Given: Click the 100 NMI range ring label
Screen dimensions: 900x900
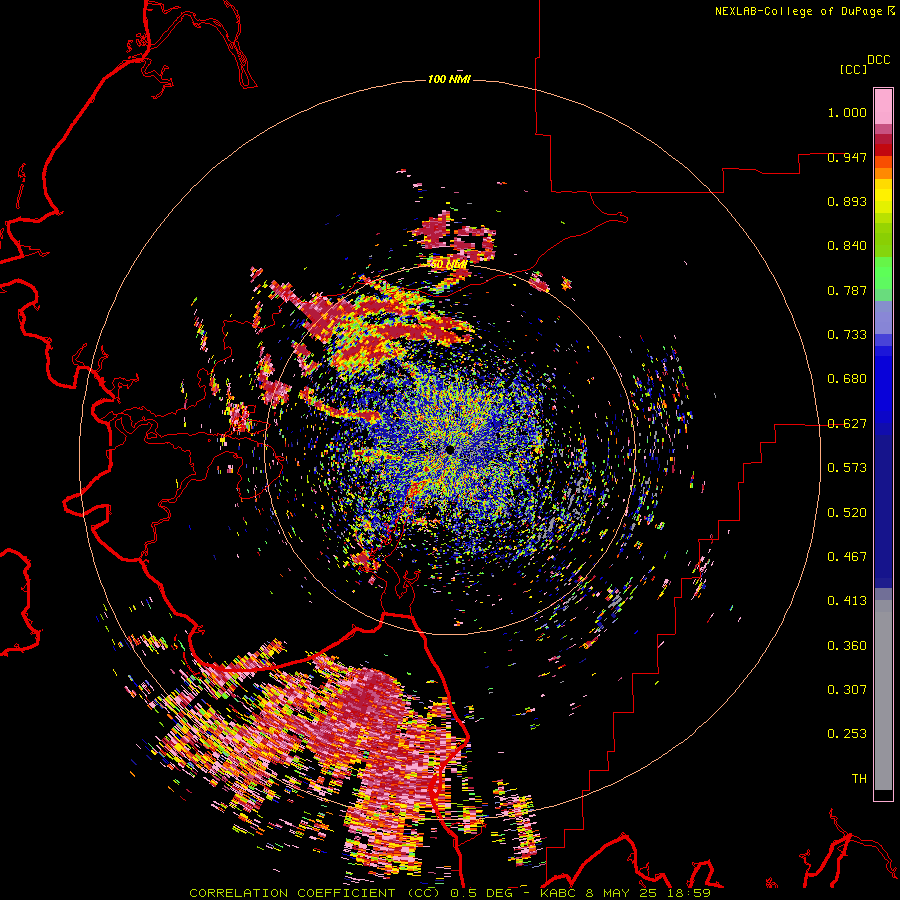Looking at the screenshot, I should tap(449, 79).
